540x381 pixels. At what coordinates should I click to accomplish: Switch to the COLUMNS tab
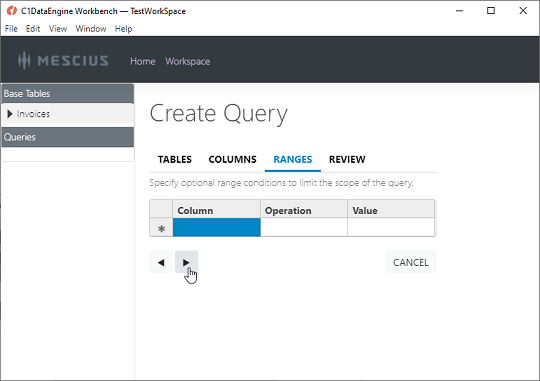click(x=232, y=159)
